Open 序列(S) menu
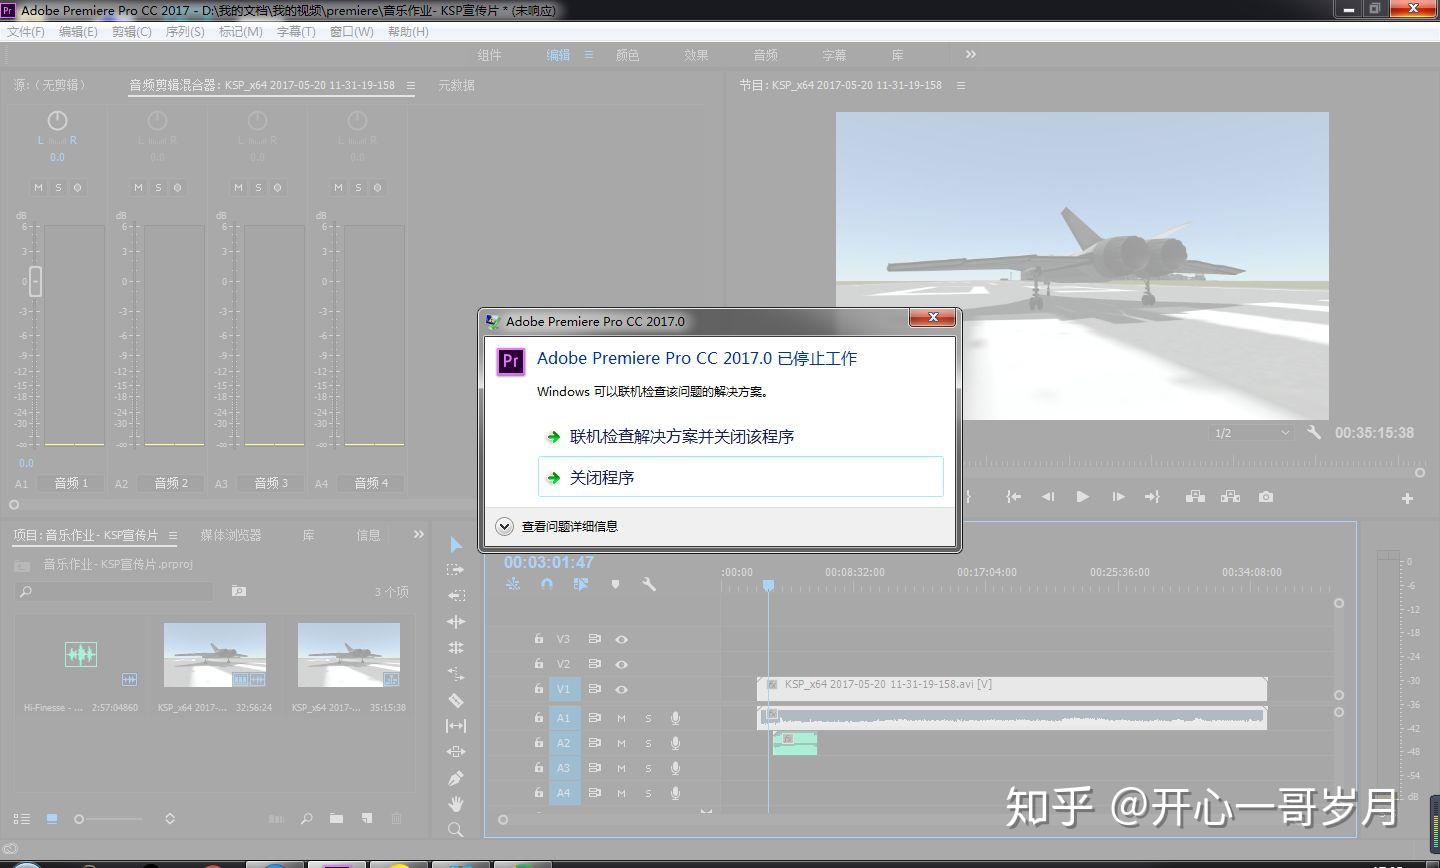Screen dimensions: 1440x868 click(x=185, y=31)
